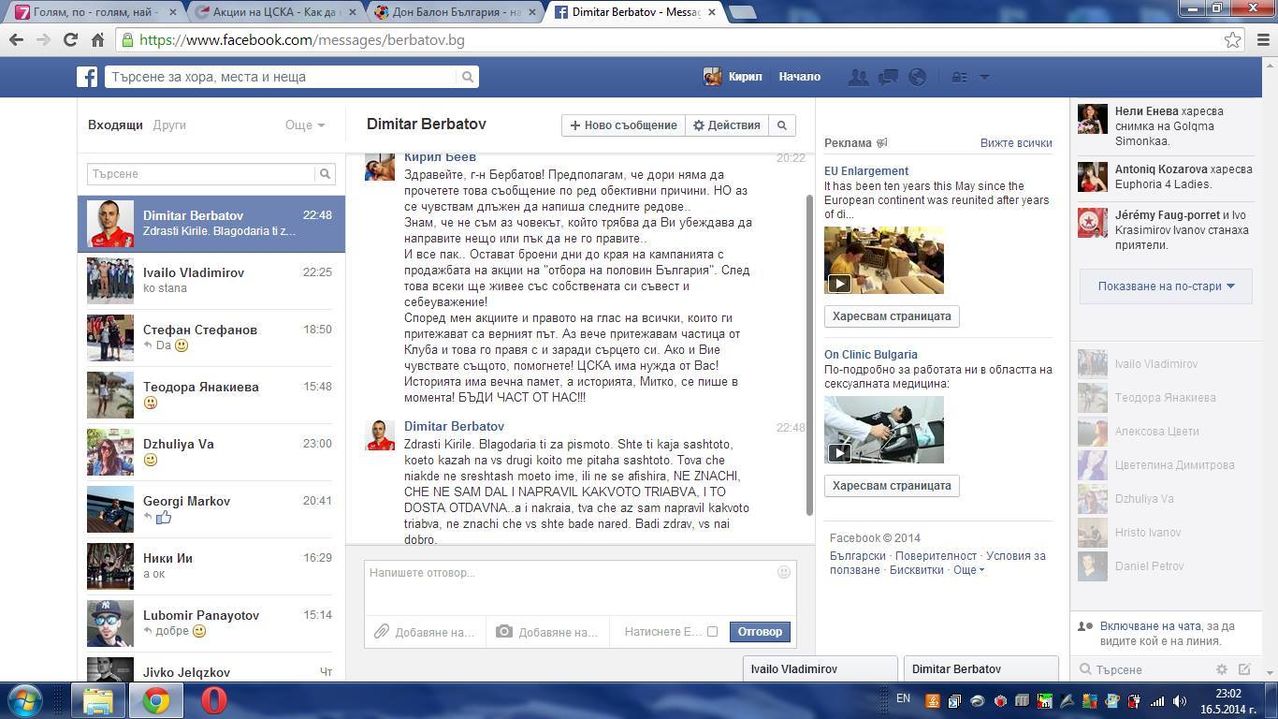Click the search icon in the inbox search field
This screenshot has height=719, width=1278.
[325, 174]
